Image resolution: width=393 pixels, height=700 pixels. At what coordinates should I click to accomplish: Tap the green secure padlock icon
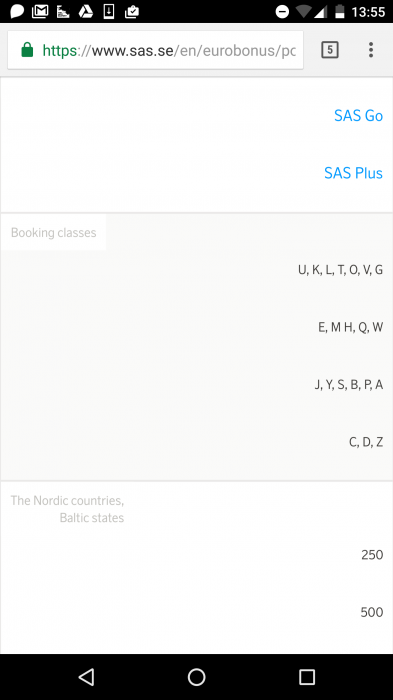pyautogui.click(x=27, y=50)
